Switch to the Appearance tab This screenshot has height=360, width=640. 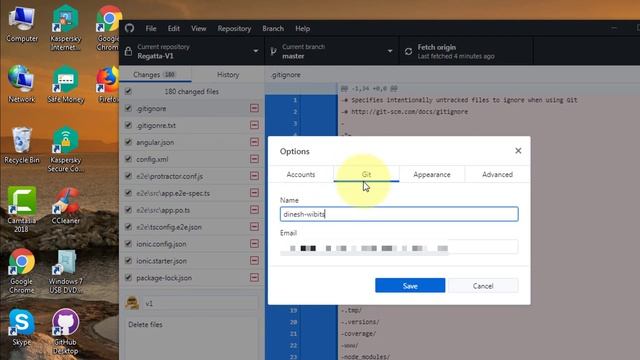[431, 174]
